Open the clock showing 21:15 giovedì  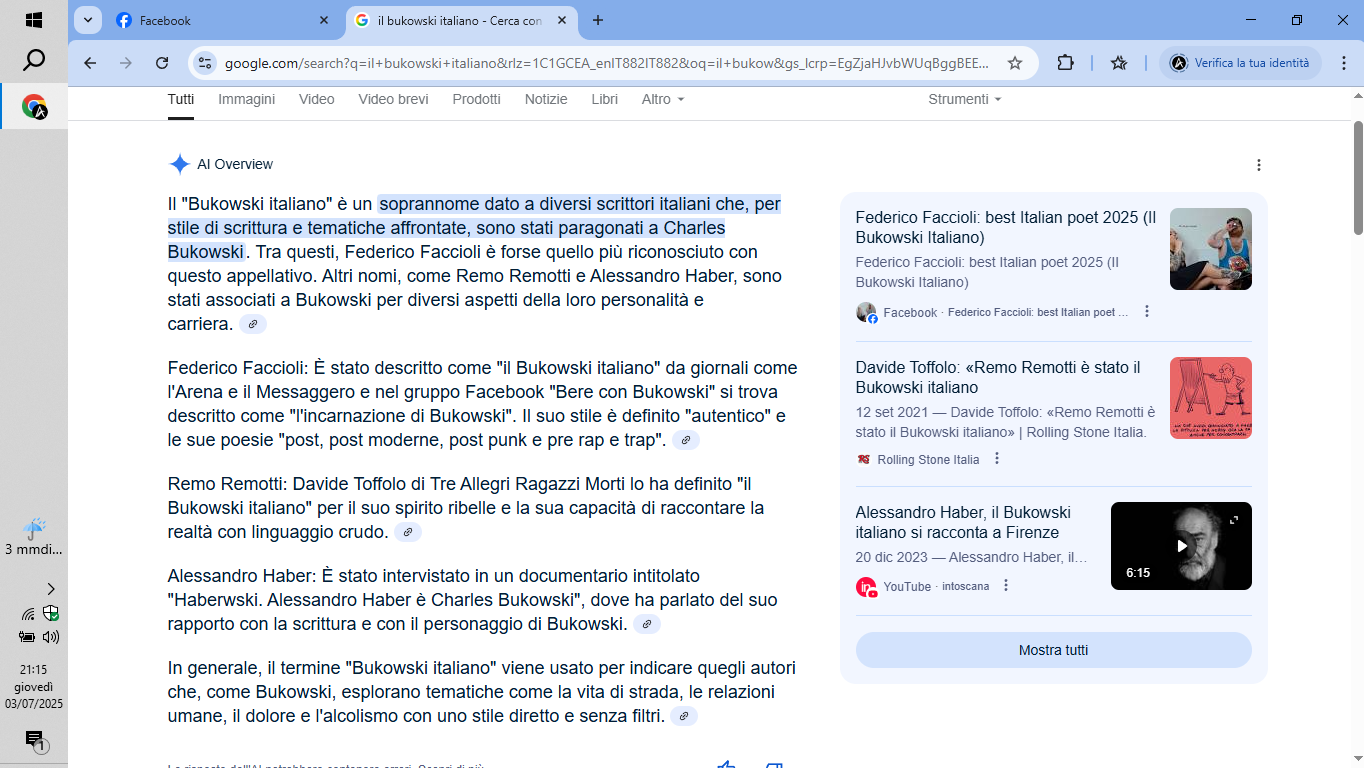coord(34,687)
